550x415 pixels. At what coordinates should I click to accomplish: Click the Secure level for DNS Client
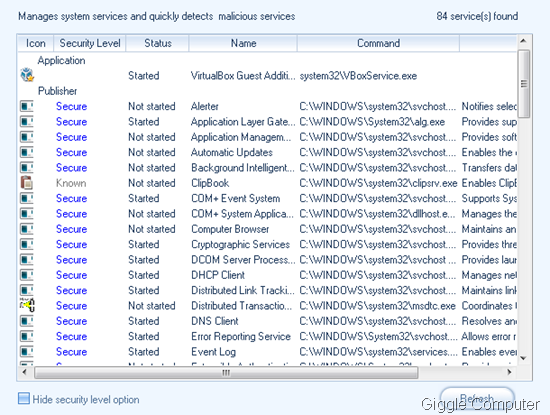72,321
